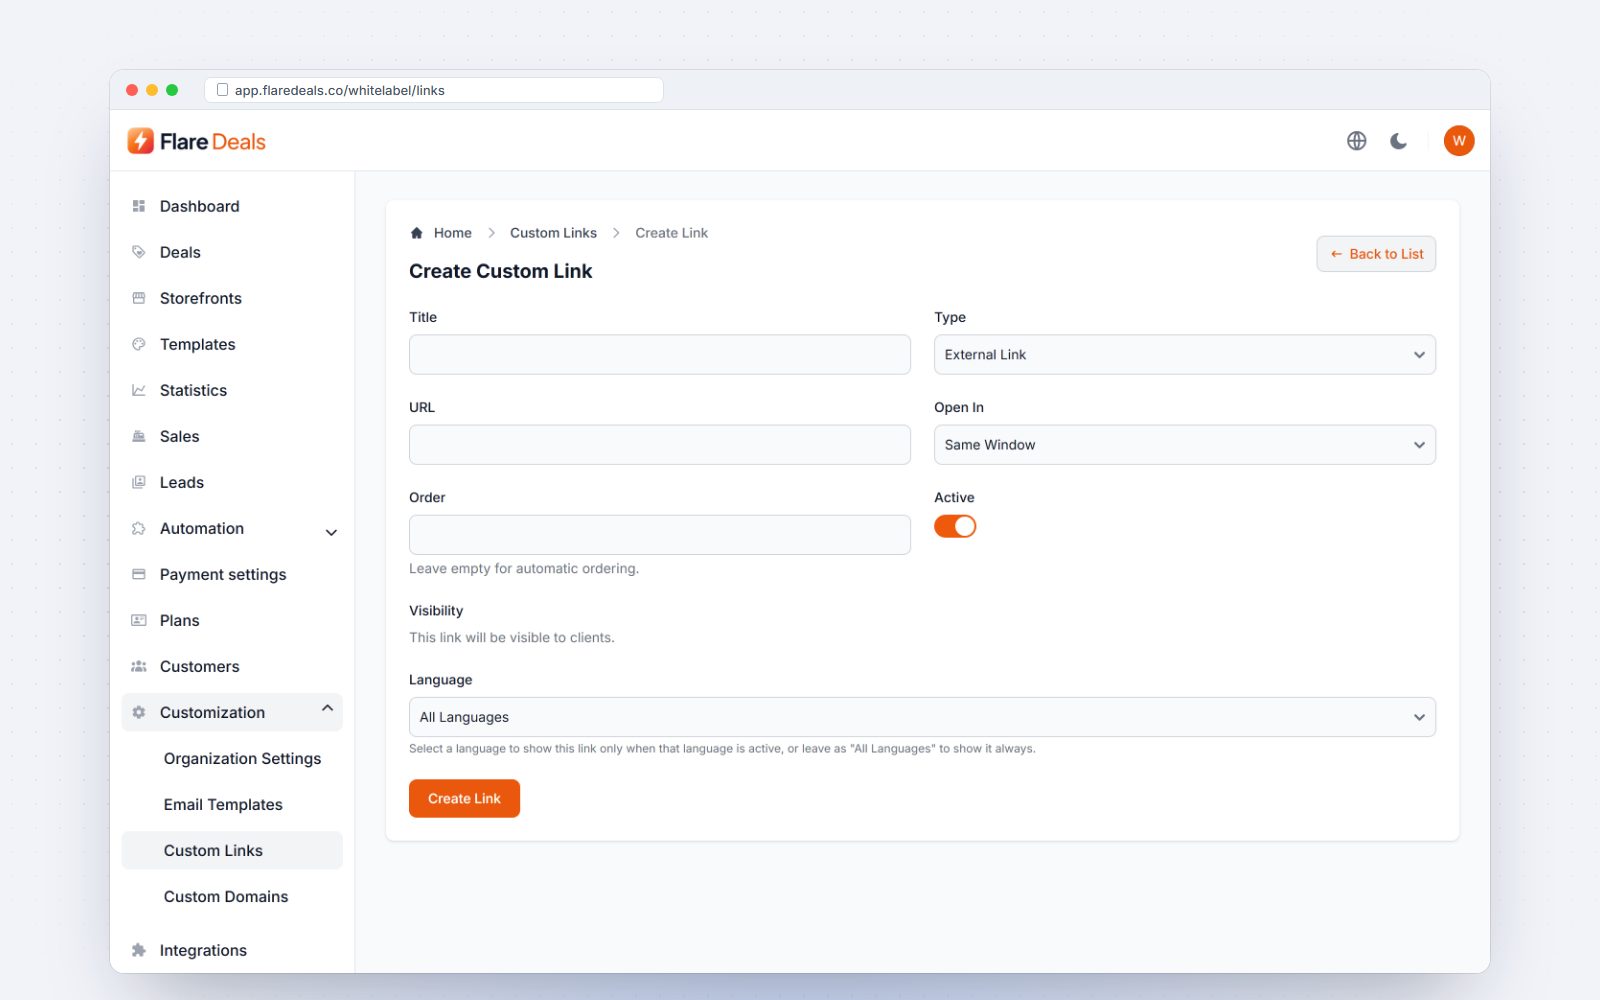
Task: Open the user avatar menu
Action: point(1459,141)
